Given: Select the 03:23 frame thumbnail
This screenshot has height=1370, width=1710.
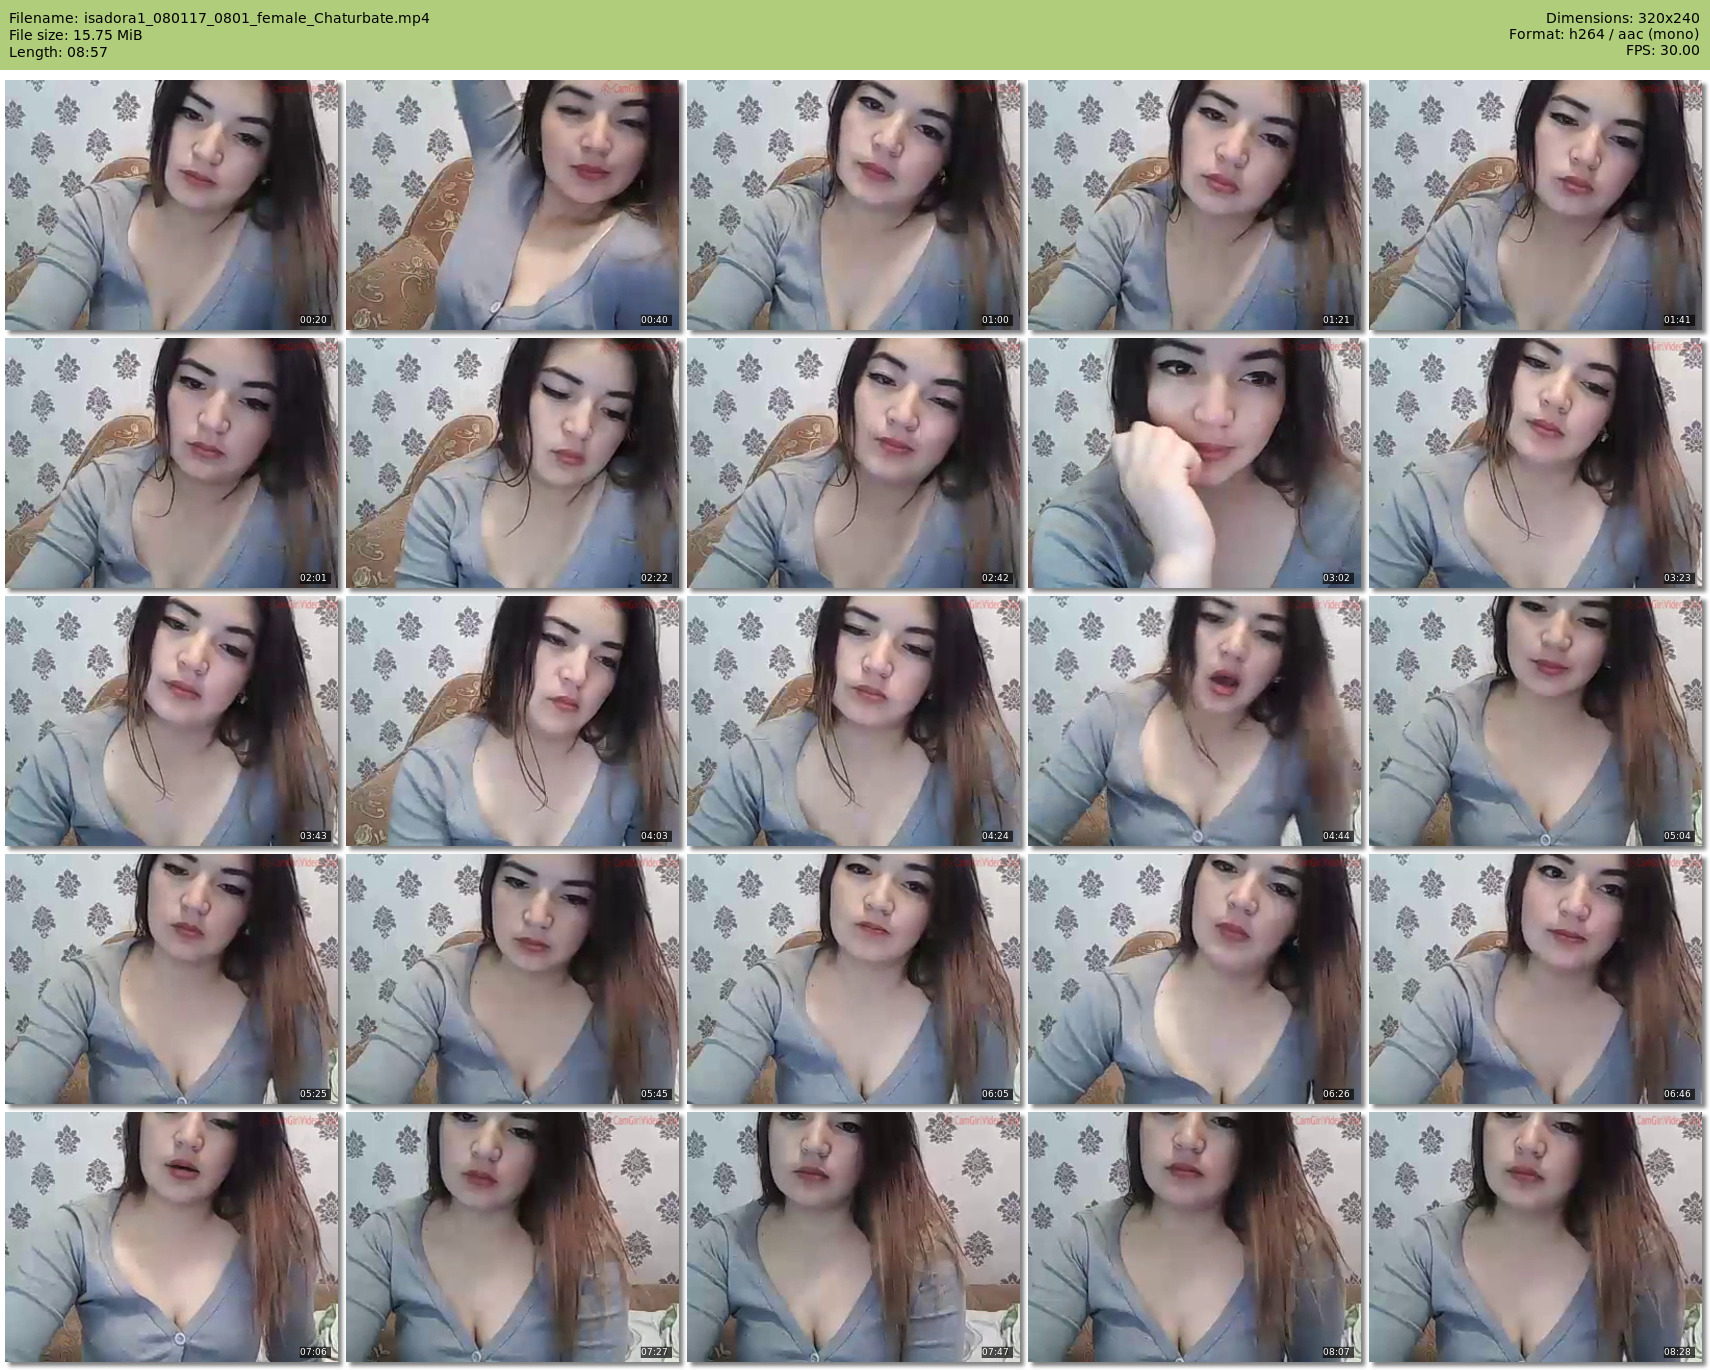Looking at the screenshot, I should coord(1536,463).
